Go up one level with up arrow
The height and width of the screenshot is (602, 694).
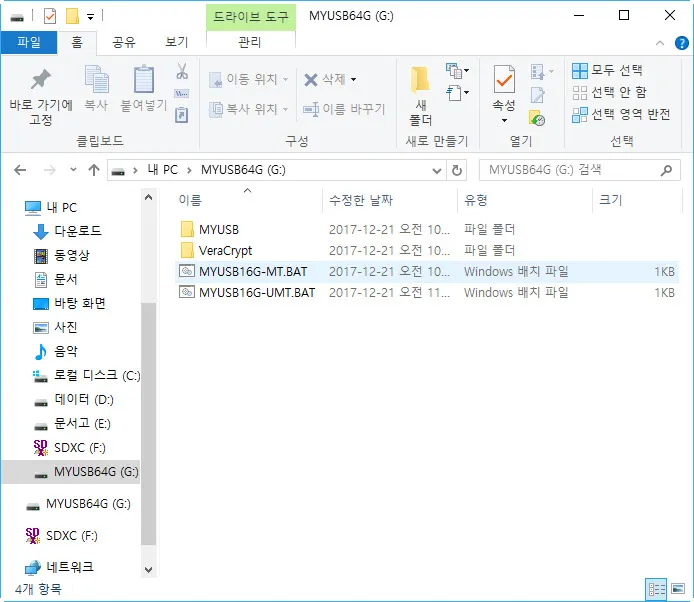pos(94,170)
